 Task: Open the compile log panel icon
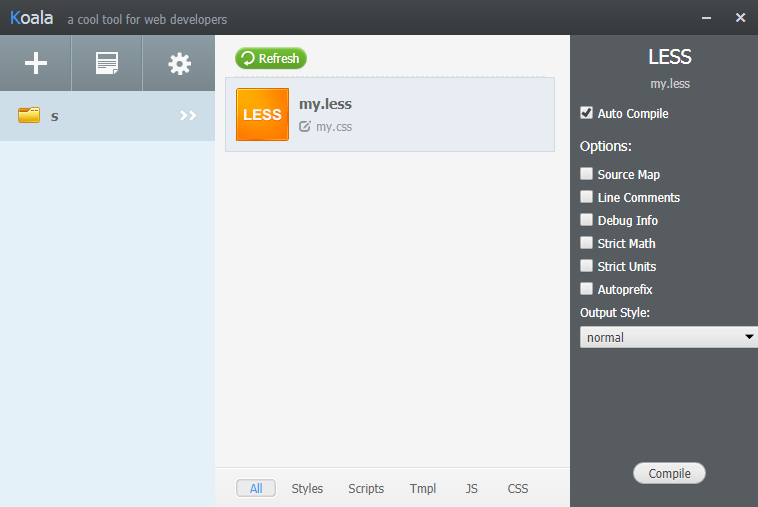107,63
